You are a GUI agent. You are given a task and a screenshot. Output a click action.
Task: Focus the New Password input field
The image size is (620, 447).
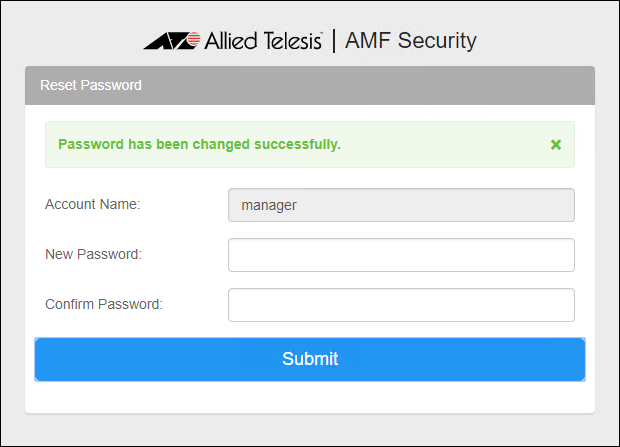pyautogui.click(x=401, y=255)
